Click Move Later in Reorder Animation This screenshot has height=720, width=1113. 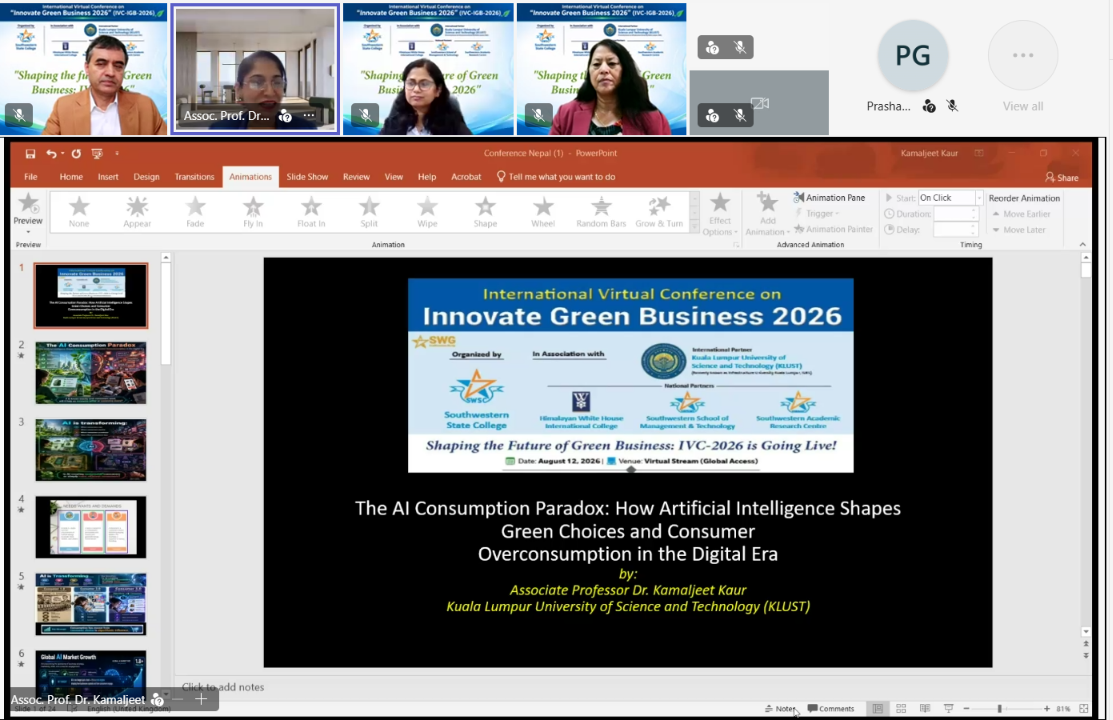[x=1017, y=230]
